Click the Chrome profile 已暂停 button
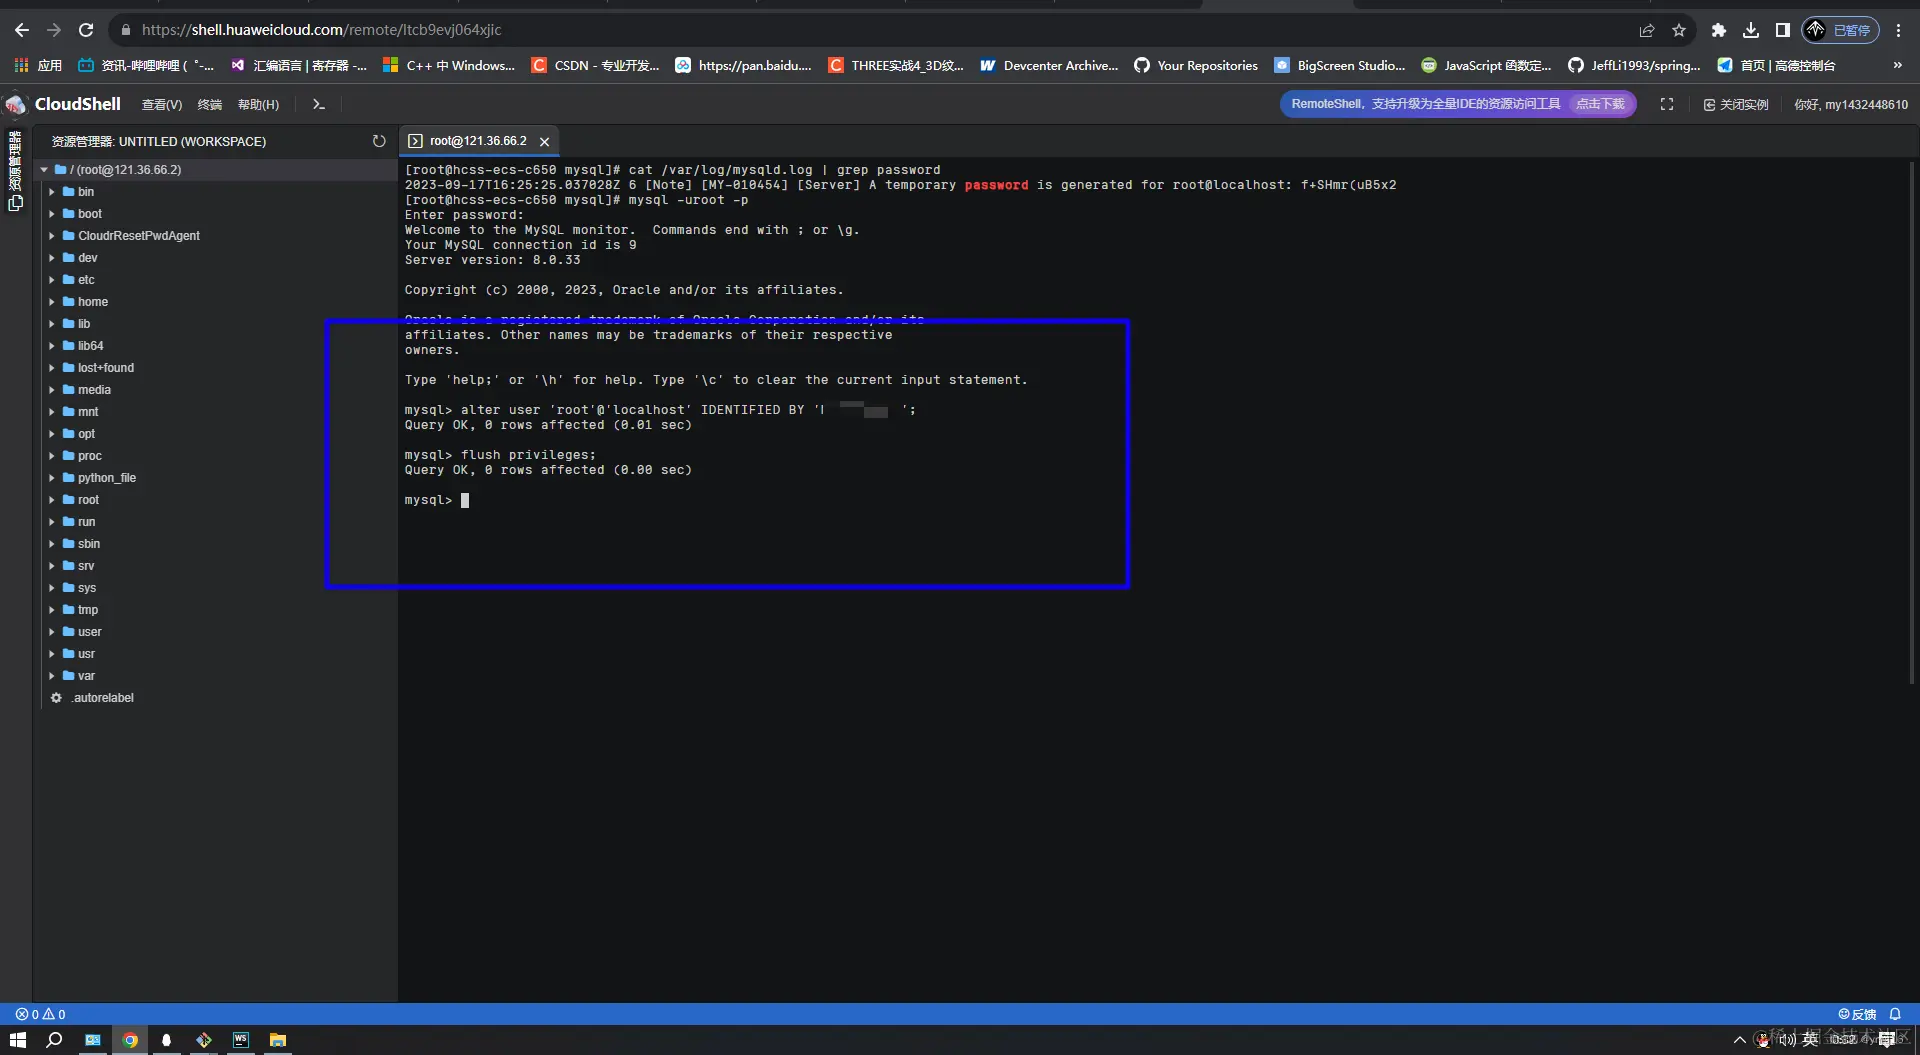1920x1055 pixels. click(x=1840, y=30)
